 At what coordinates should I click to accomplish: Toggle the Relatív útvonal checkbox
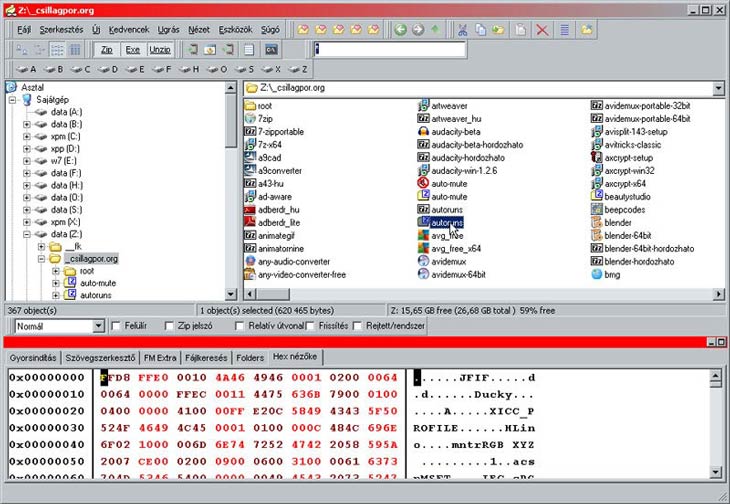pos(239,326)
